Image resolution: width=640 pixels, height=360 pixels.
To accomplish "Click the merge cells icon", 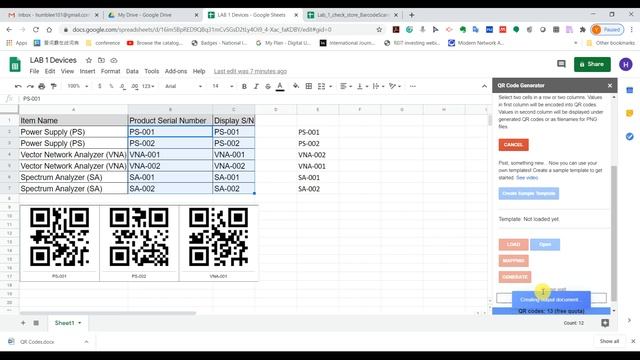I will pos(322,86).
